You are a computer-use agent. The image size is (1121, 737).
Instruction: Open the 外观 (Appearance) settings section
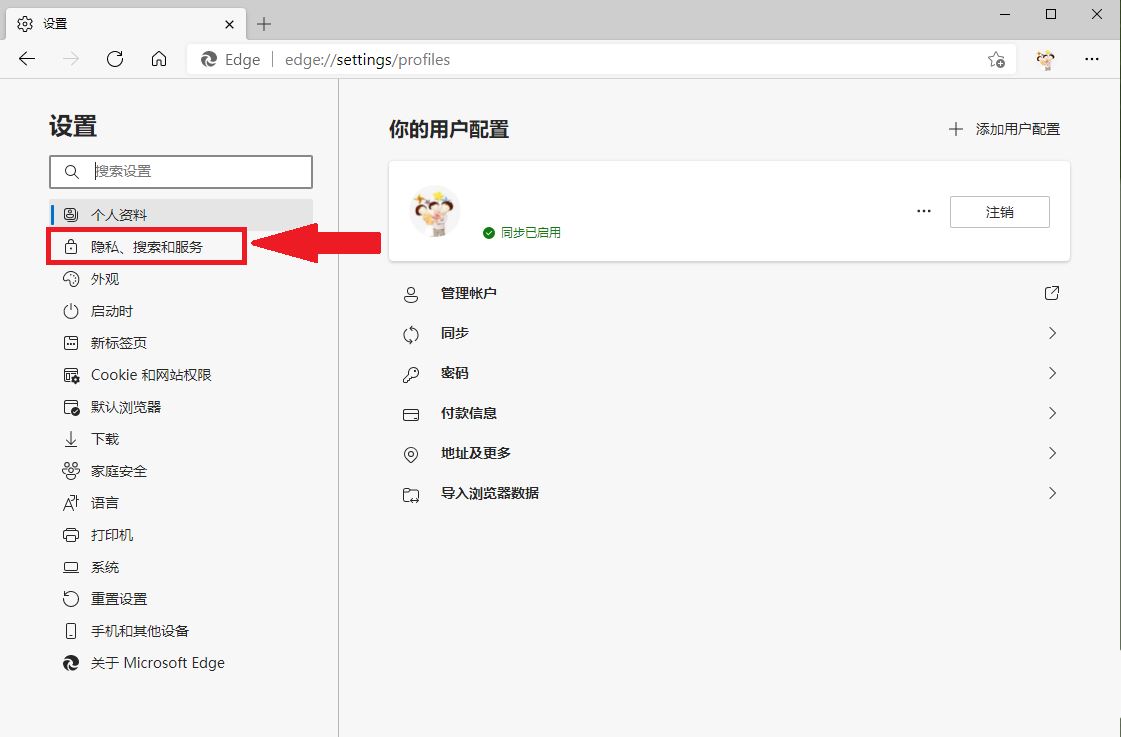point(113,279)
